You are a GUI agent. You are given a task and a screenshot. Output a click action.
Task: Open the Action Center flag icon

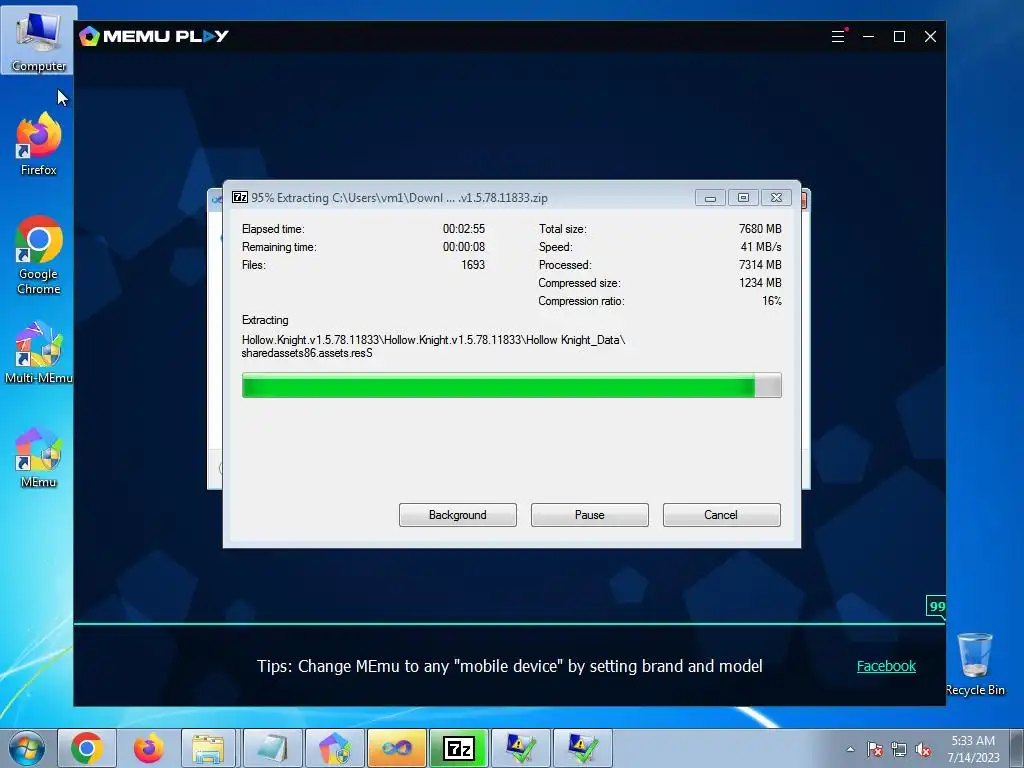(875, 749)
